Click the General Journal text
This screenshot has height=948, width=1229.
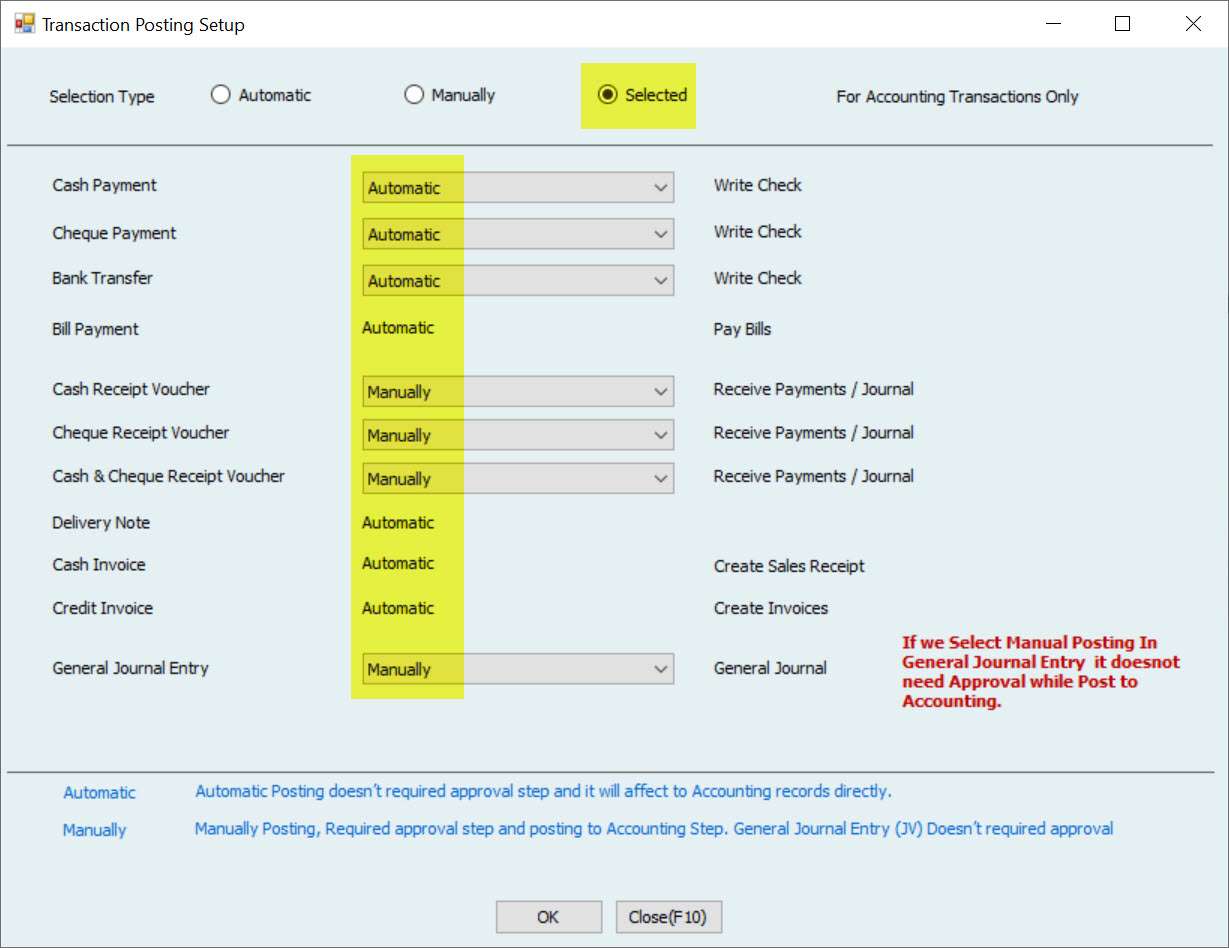(x=770, y=668)
